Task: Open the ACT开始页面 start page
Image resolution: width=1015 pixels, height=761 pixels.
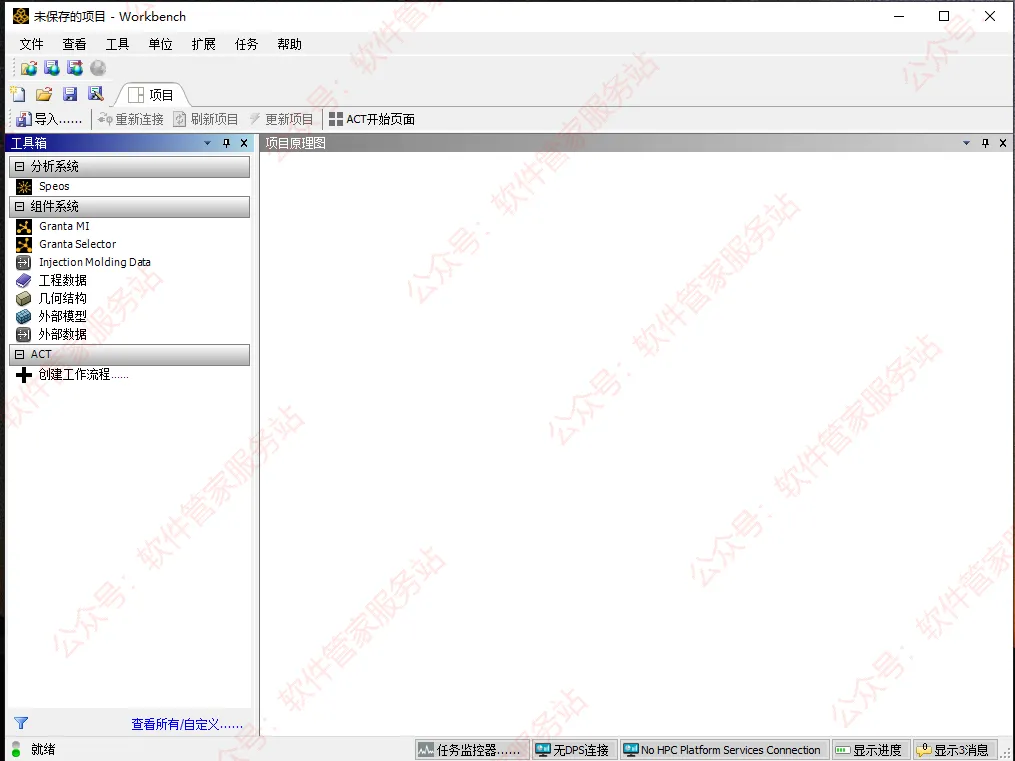Action: point(372,119)
